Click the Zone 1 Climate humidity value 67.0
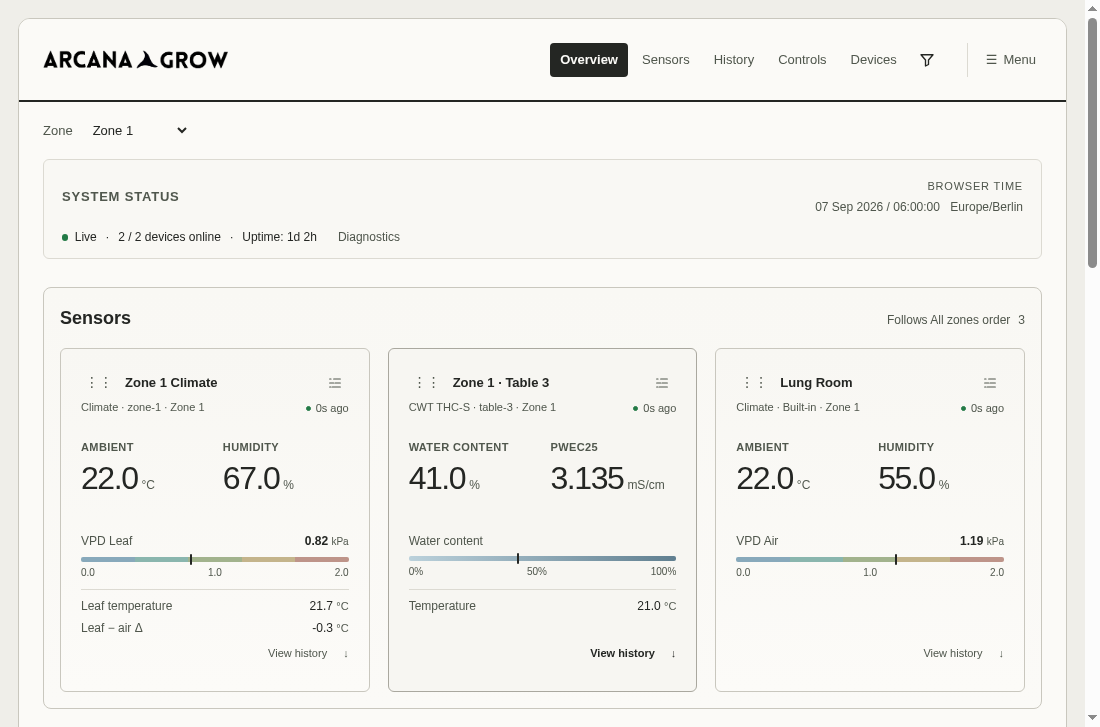 click(251, 479)
